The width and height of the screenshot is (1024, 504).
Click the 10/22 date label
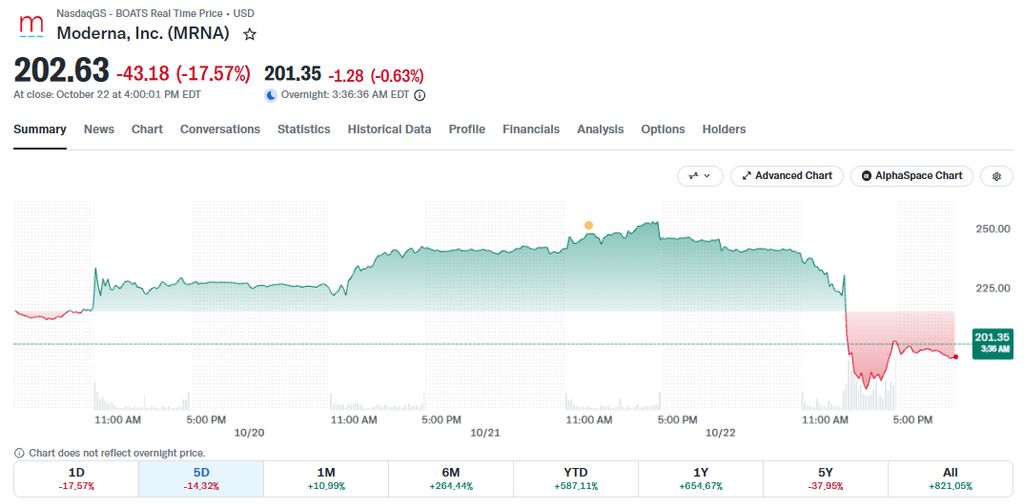[x=722, y=432]
